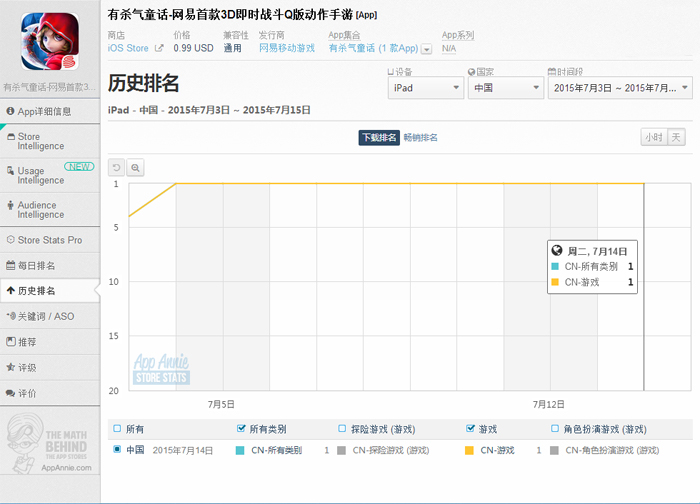This screenshot has height=504, width=700.
Task: Select the 小时 granularity button
Action: click(x=654, y=137)
